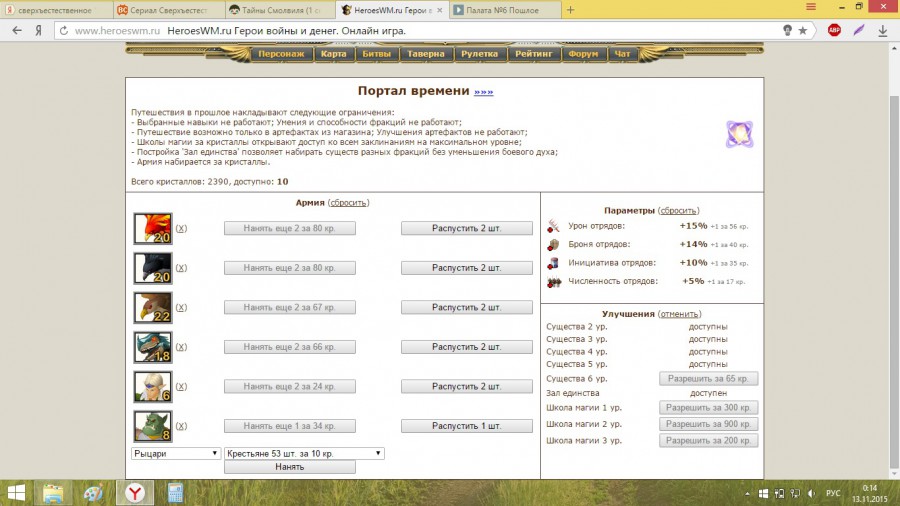Disband 2 phoenix units with Распустить button
The width and height of the screenshot is (900, 506).
tap(467, 228)
